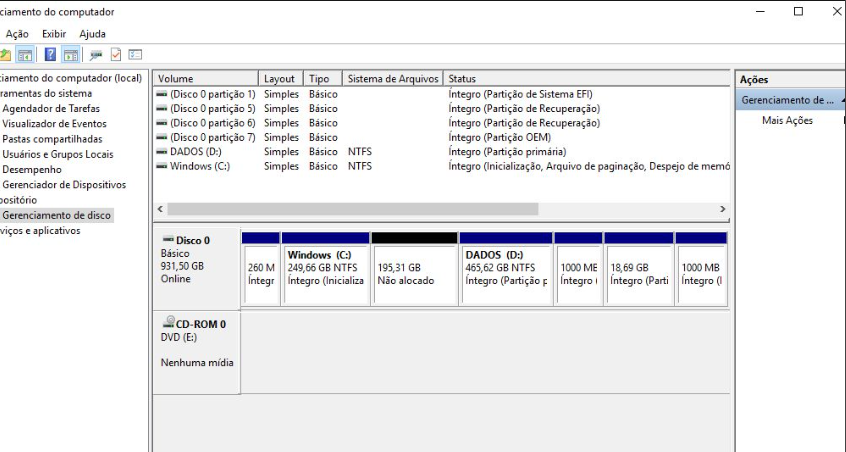Viewport: 846px width, 452px height.
Task: Click the horizontal scrollbar thumb of volume list
Action: [352, 209]
